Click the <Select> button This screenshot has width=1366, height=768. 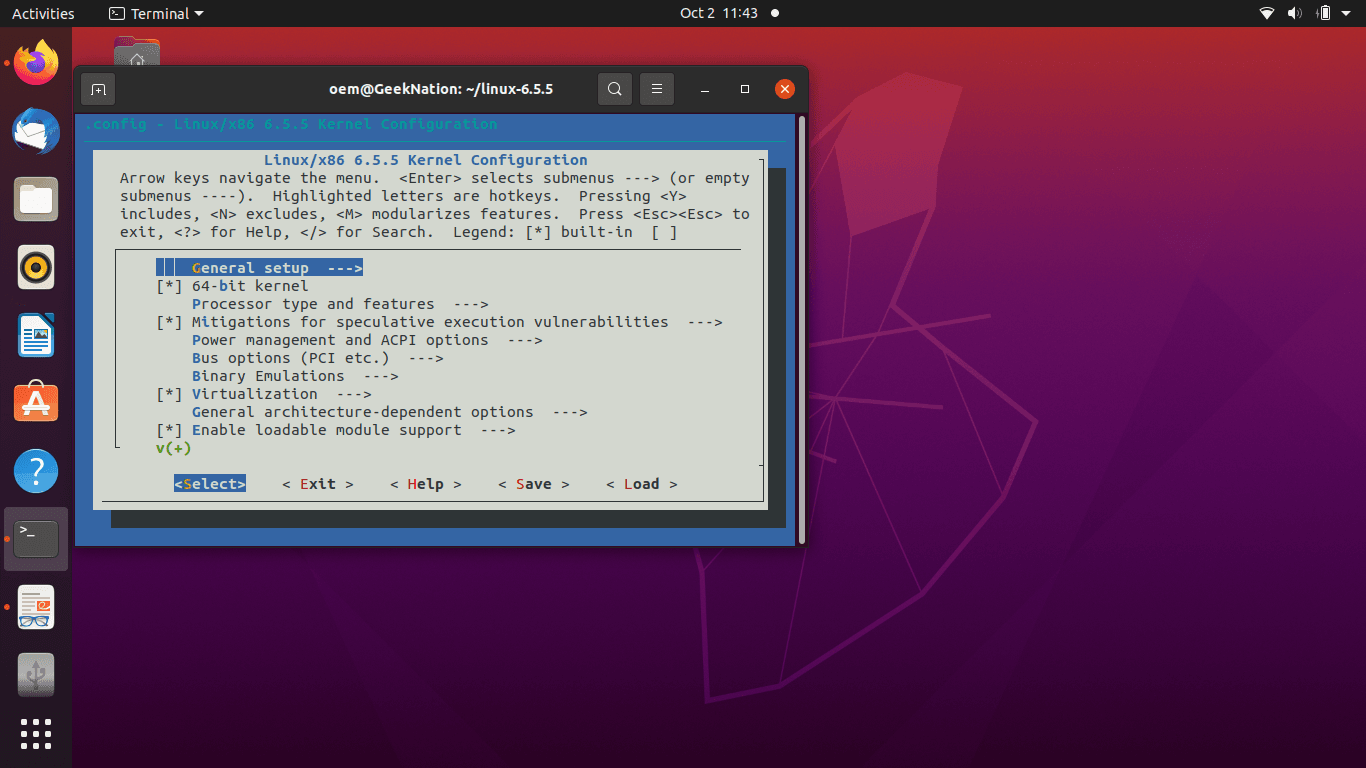click(210, 484)
